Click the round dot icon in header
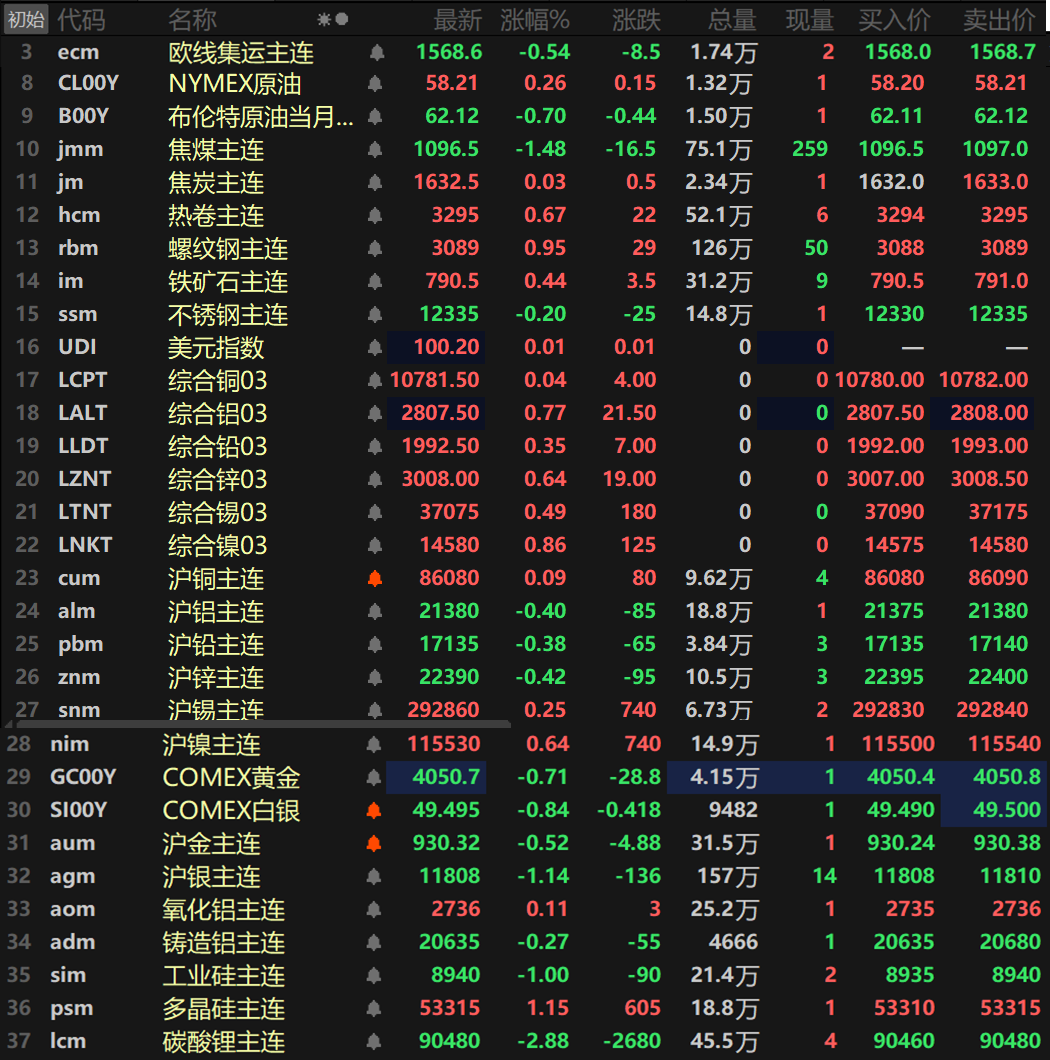Viewport: 1050px width, 1060px height. pyautogui.click(x=342, y=19)
